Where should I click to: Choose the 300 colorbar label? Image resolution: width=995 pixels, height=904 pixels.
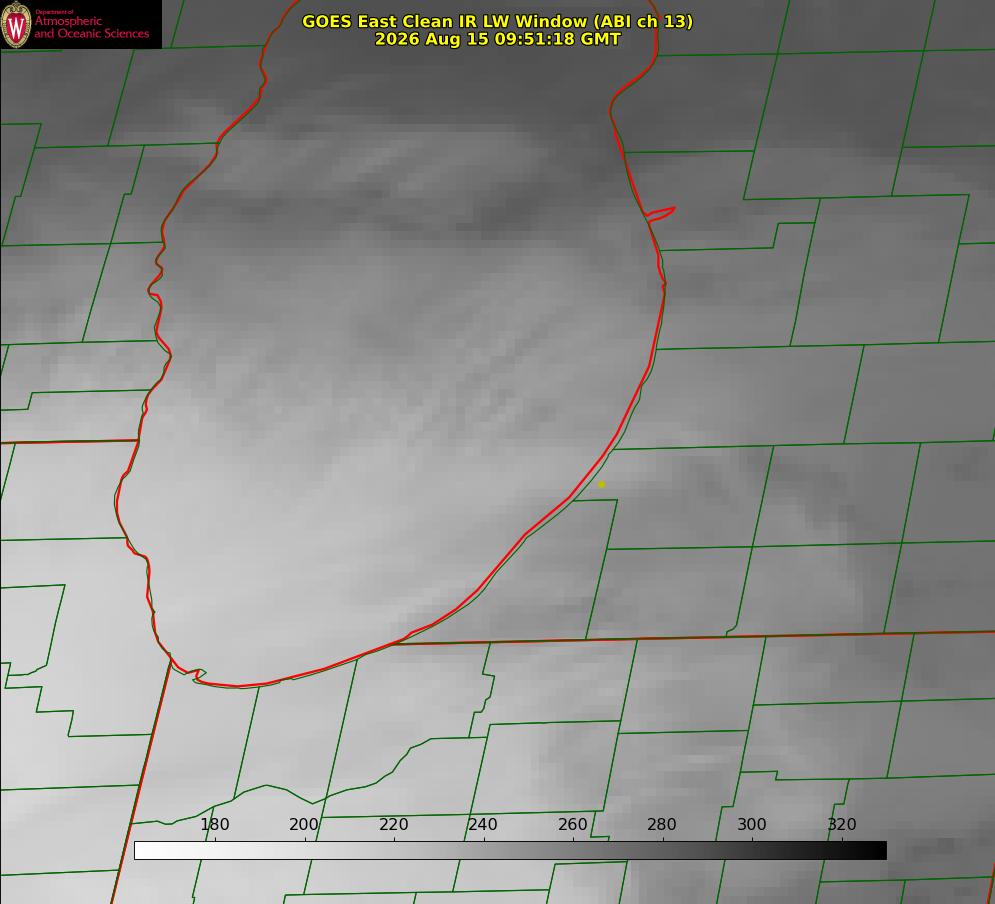pos(752,824)
